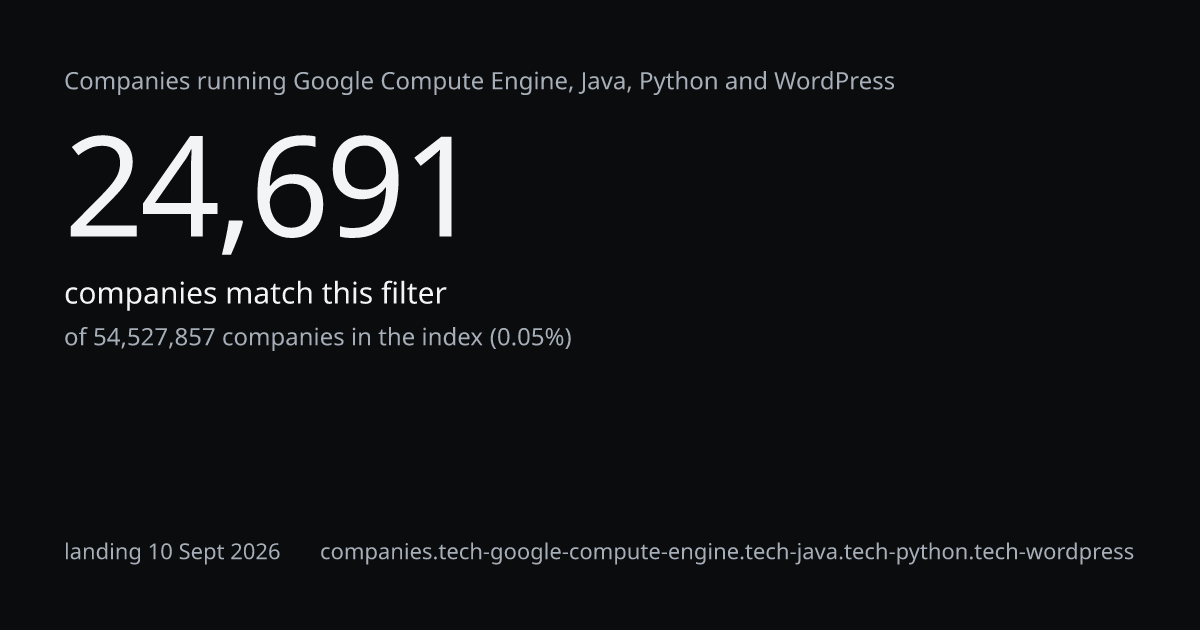Click the 54,527,857 total companies figure
This screenshot has width=1200, height=630.
(x=154, y=338)
